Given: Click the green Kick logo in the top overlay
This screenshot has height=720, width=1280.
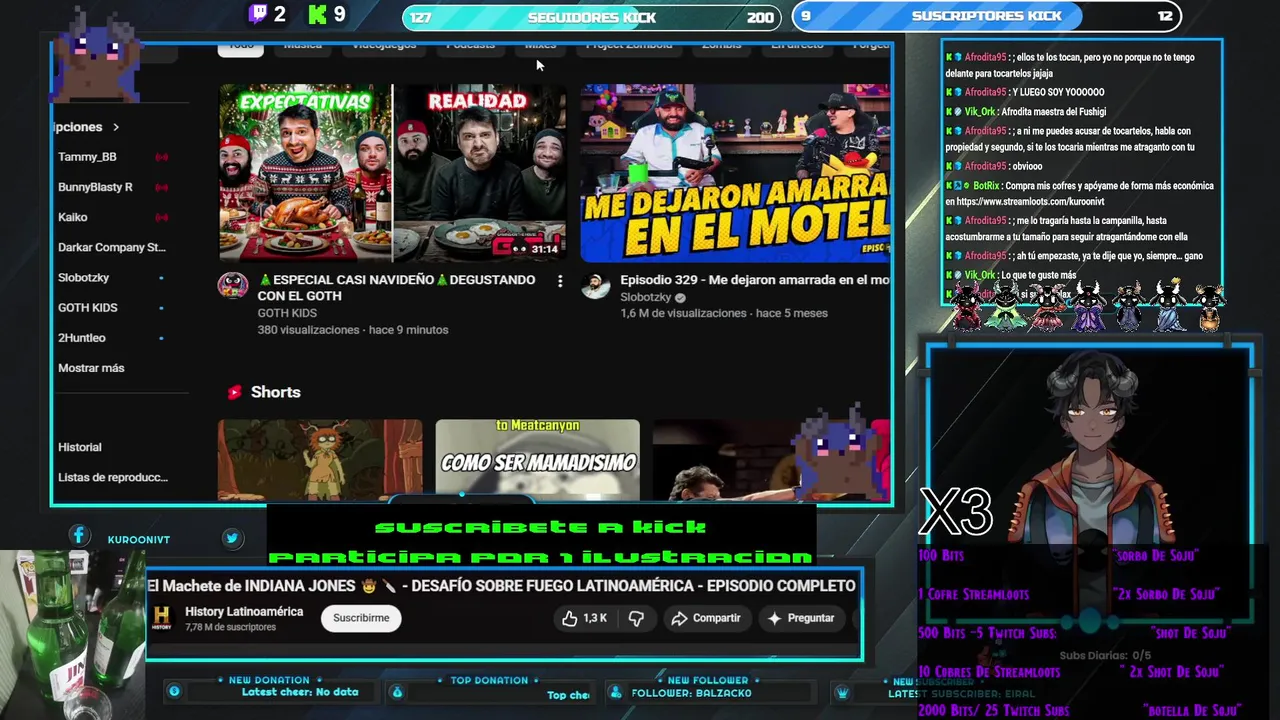Looking at the screenshot, I should [318, 14].
